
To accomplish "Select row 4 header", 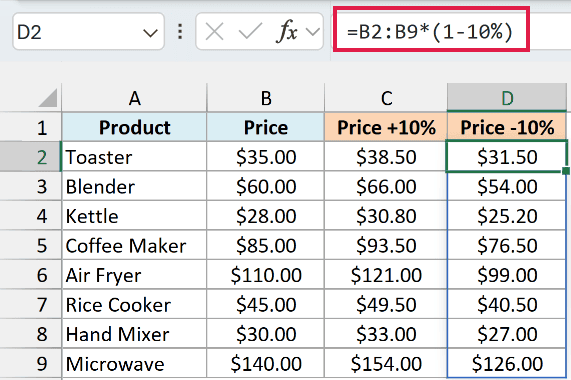I will click(31, 216).
